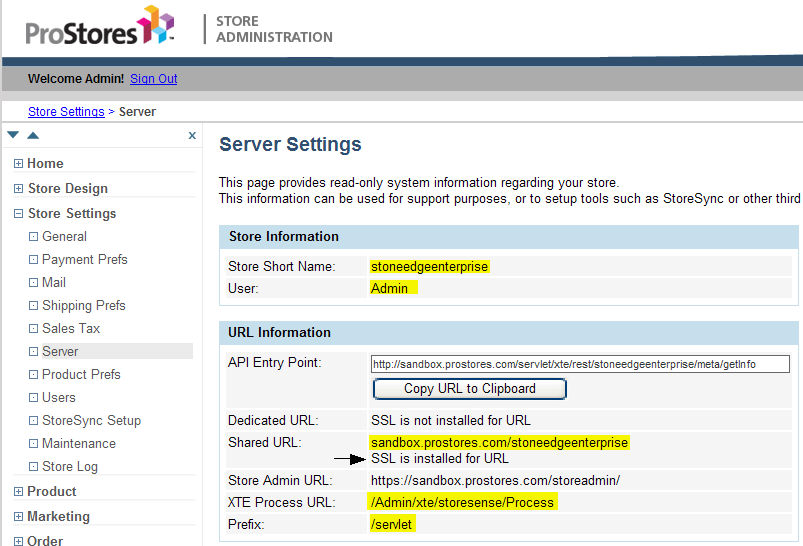Click the Home menu label

click(x=45, y=163)
